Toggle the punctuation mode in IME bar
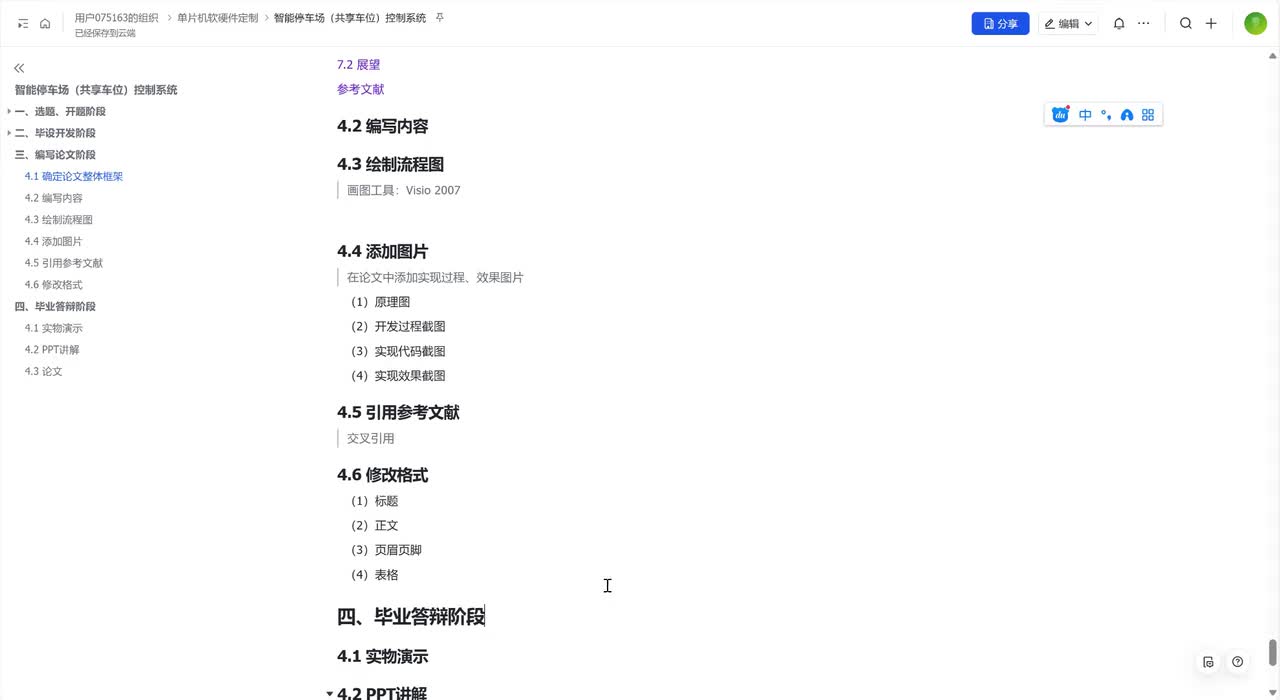1280x700 pixels. click(x=1106, y=115)
